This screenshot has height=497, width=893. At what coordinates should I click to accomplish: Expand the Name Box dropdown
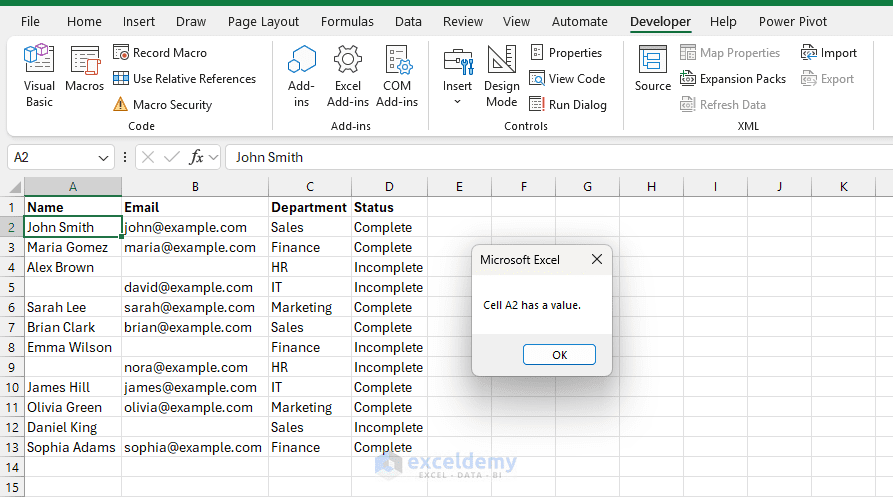103,158
